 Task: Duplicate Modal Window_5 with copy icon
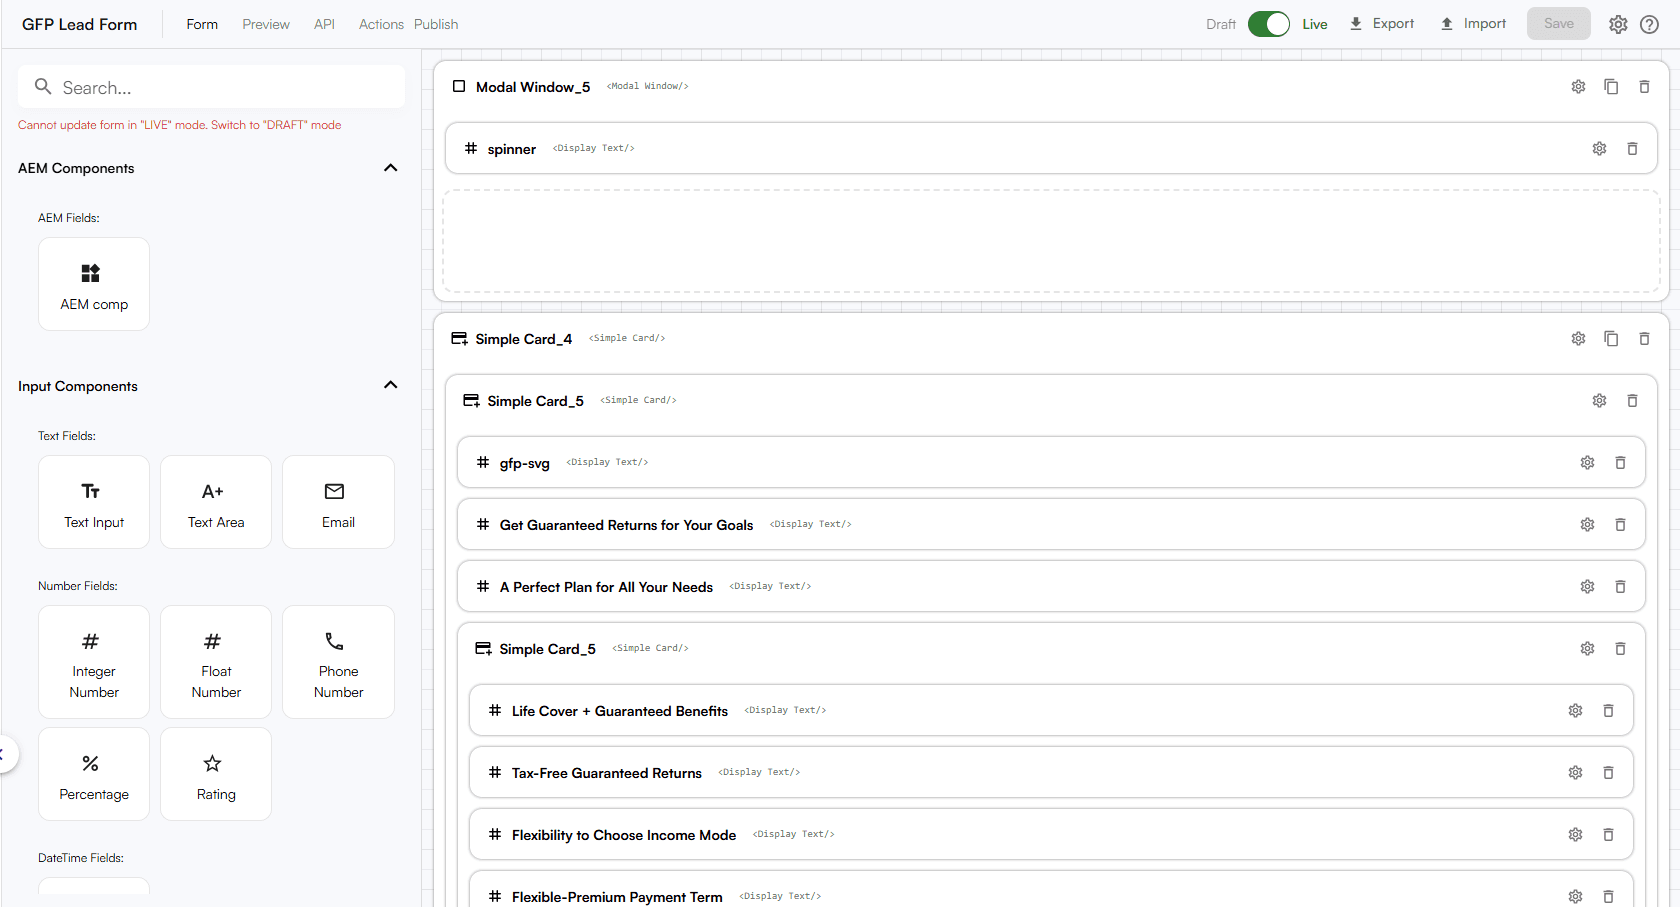1611,87
